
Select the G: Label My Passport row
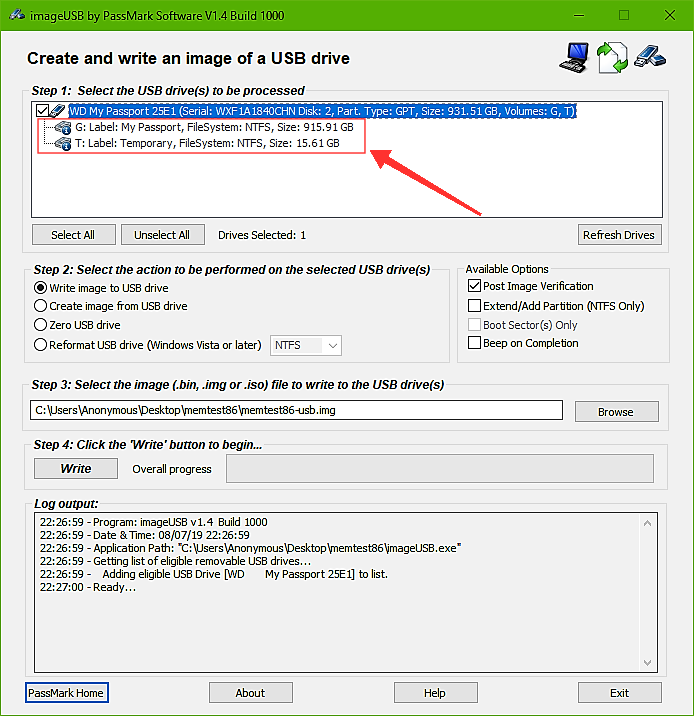click(214, 127)
